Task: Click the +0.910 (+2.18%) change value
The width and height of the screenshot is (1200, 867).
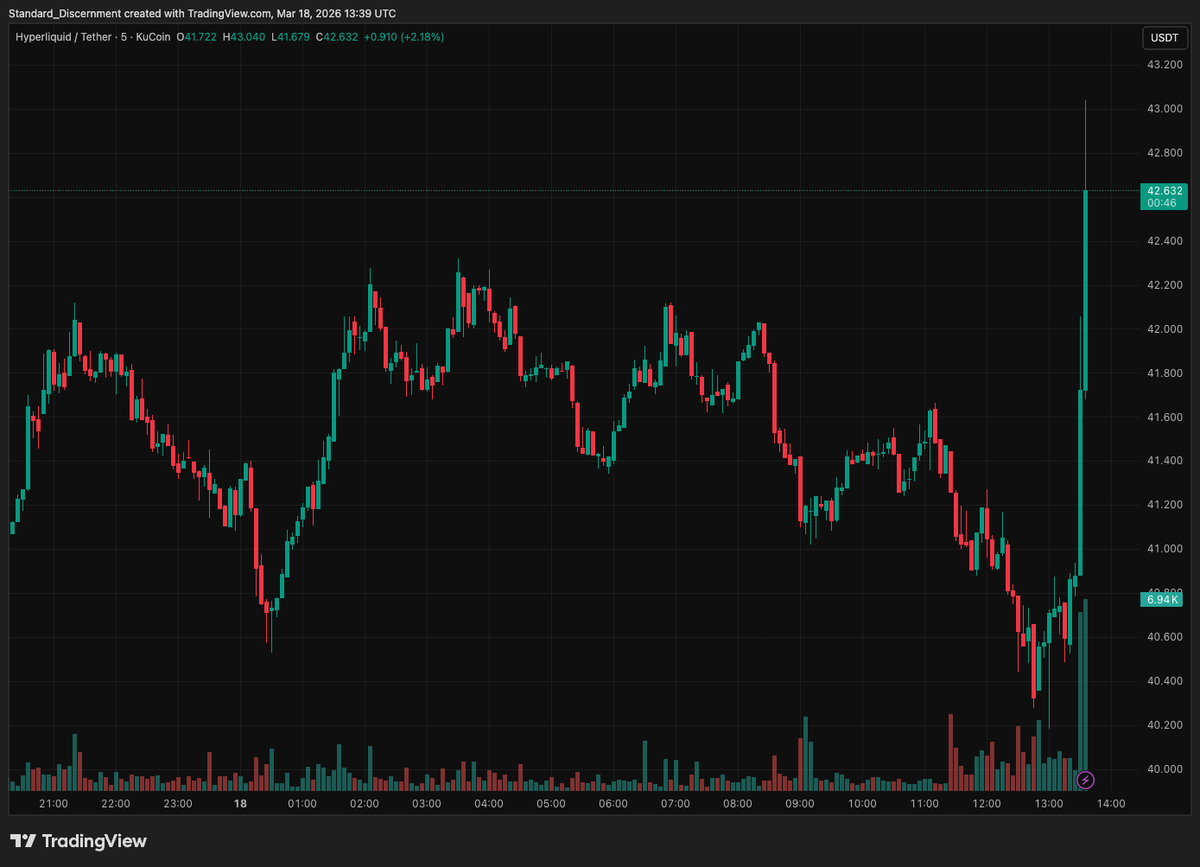Action: [x=403, y=37]
